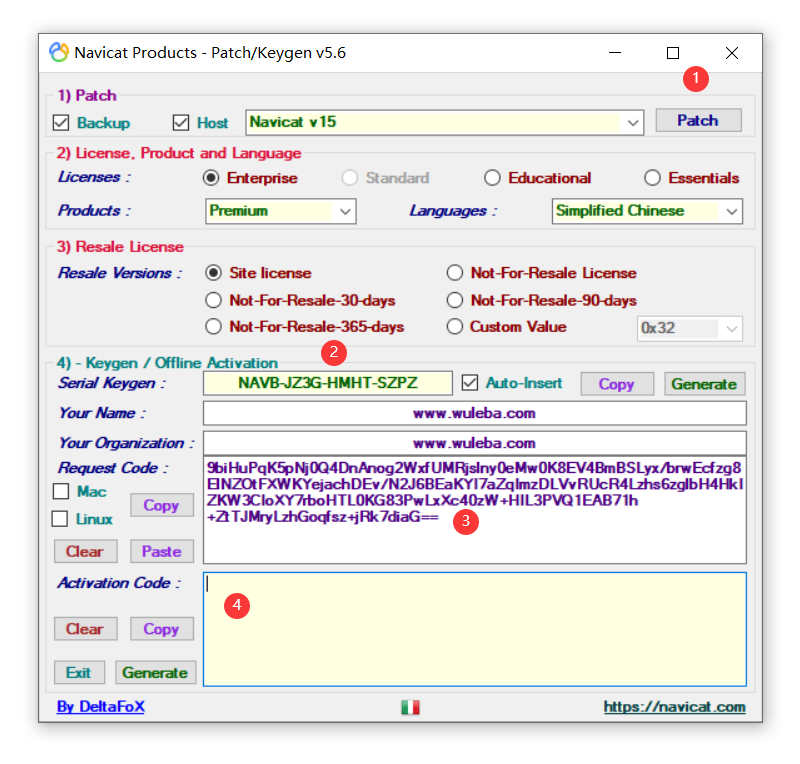
Task: Click the Paste button for Request Code
Action: click(x=162, y=551)
